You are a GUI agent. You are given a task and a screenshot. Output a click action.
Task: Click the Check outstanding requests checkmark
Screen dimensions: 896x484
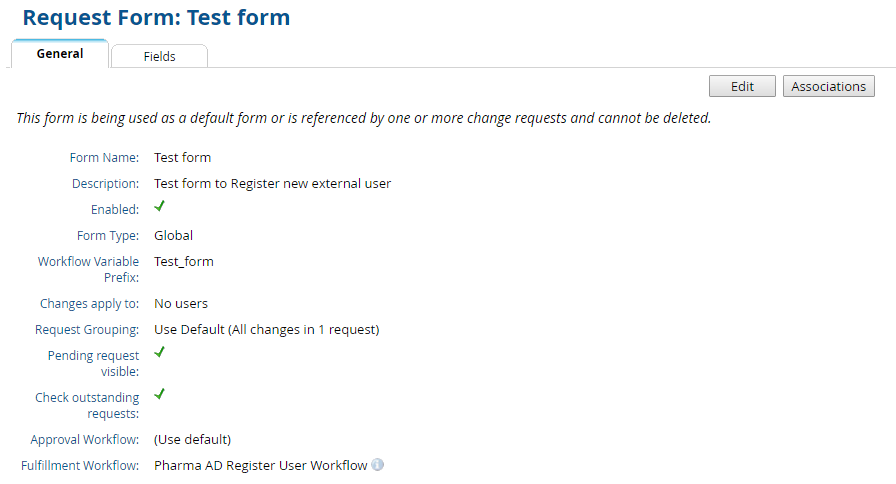[159, 394]
